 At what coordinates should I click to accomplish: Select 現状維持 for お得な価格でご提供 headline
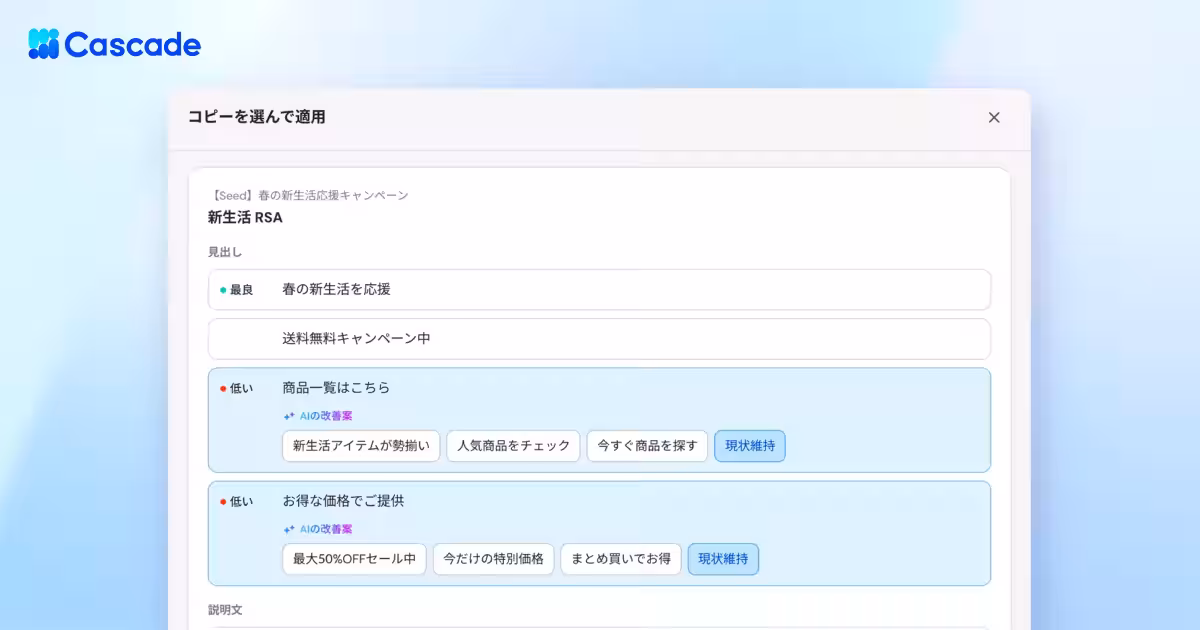coord(723,559)
